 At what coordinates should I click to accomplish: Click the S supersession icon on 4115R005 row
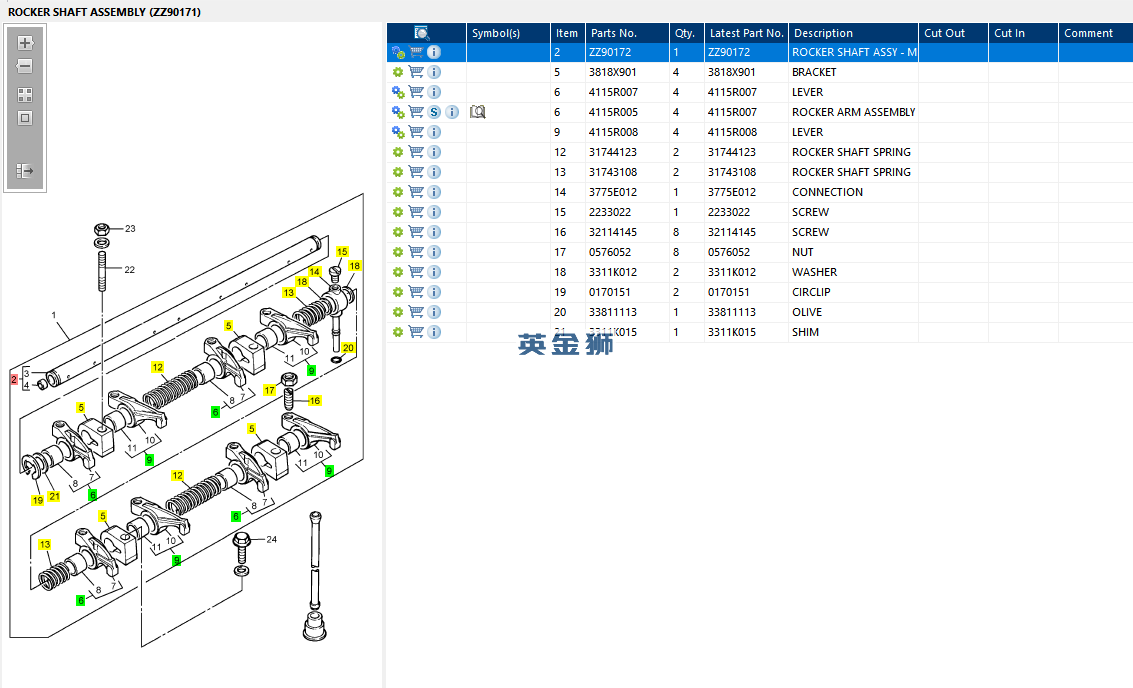[x=434, y=112]
